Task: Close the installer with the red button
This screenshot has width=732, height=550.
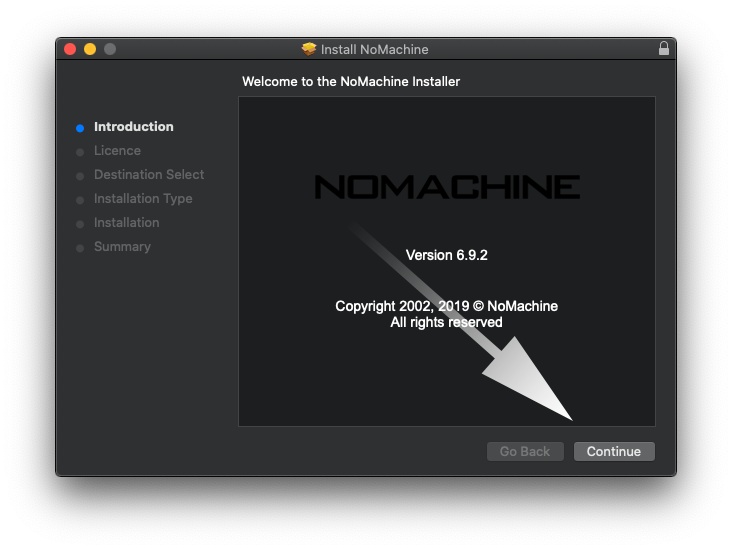Action: tap(70, 49)
